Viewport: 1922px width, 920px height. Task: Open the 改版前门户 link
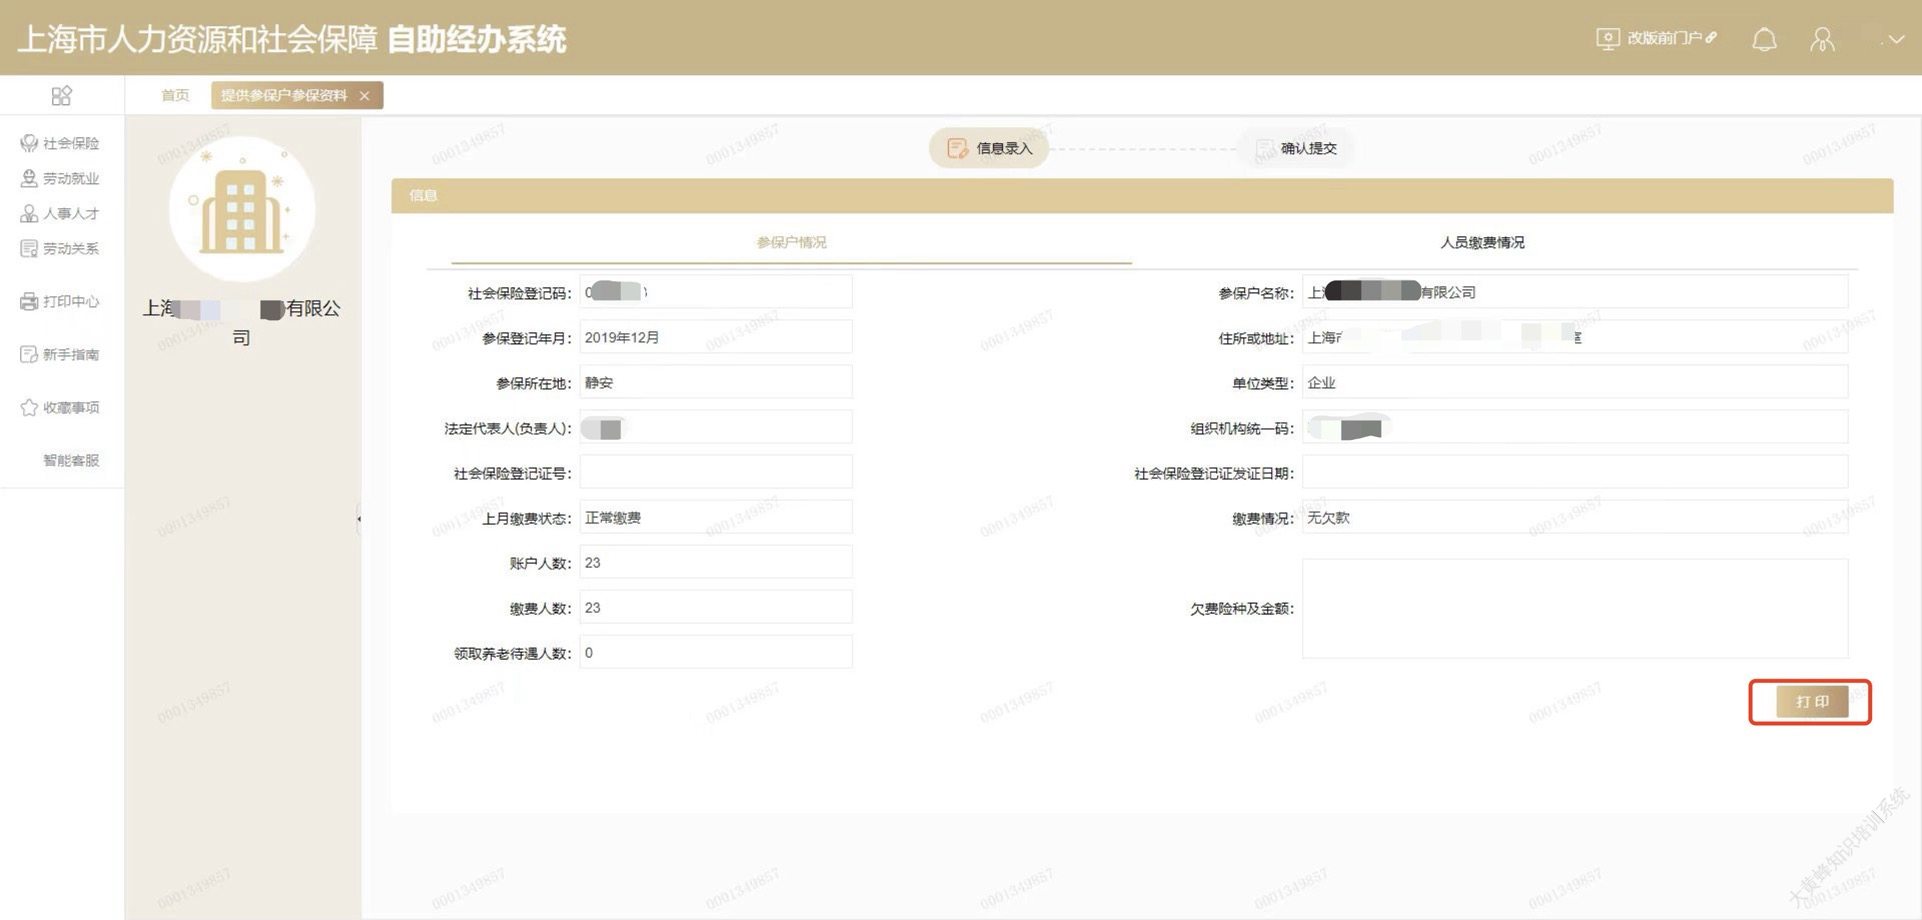point(1656,38)
